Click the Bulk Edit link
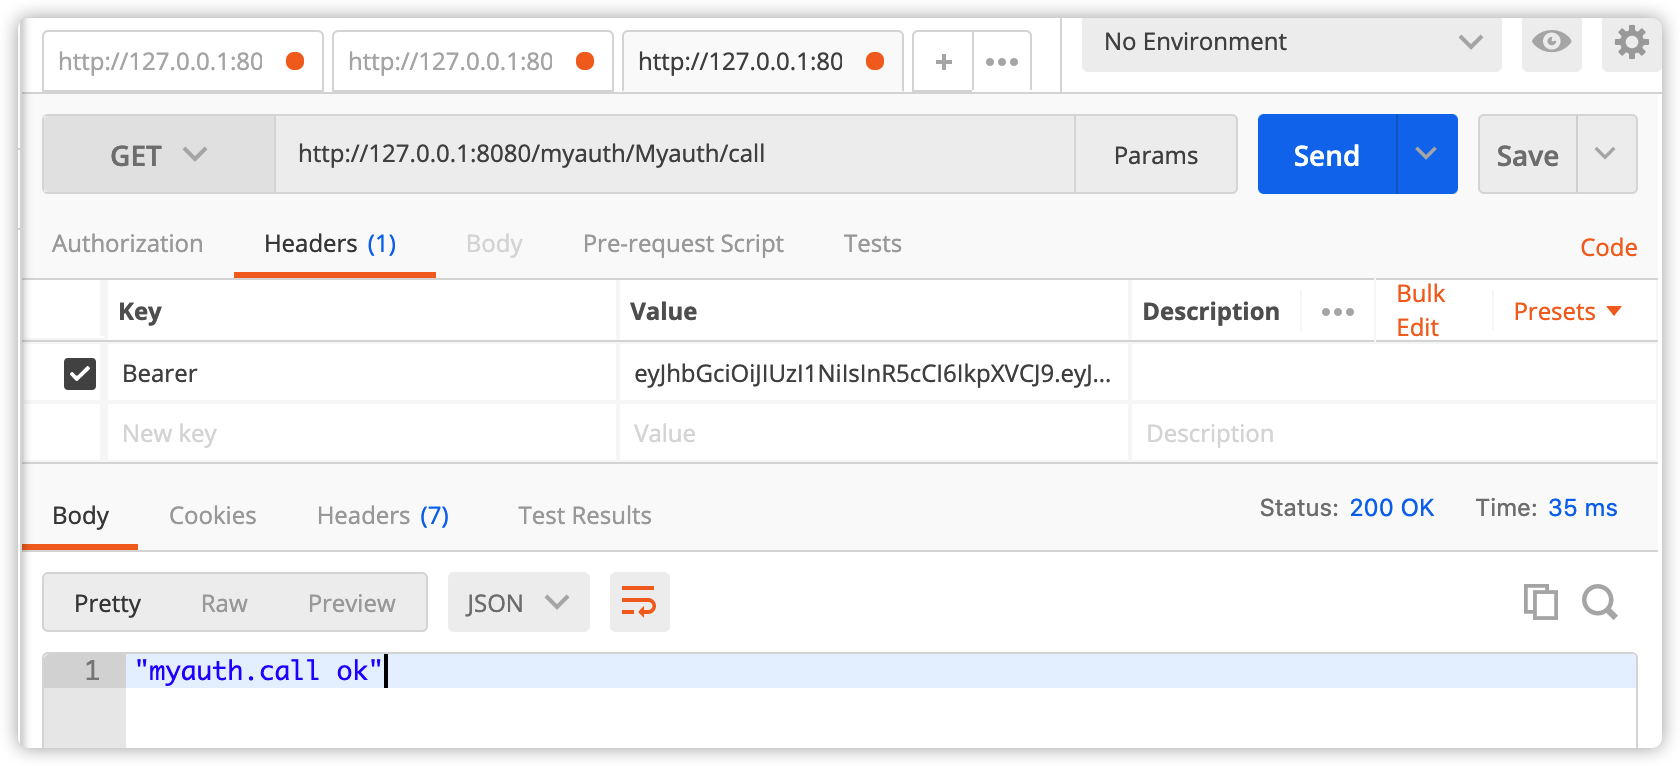Viewport: 1680px width, 766px height. pos(1420,310)
